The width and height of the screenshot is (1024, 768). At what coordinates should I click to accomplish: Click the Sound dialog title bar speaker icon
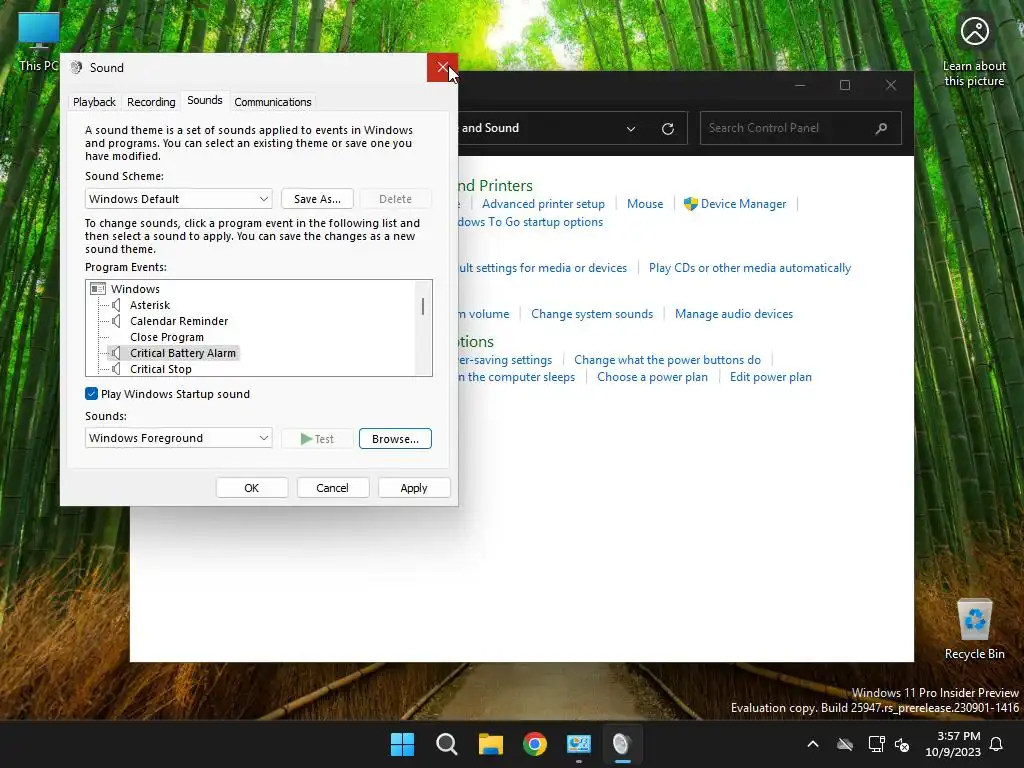point(76,67)
